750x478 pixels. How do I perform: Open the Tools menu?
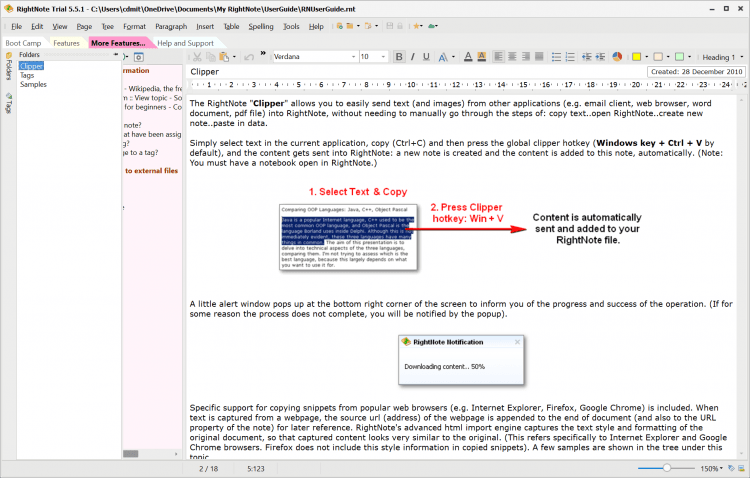[x=291, y=26]
